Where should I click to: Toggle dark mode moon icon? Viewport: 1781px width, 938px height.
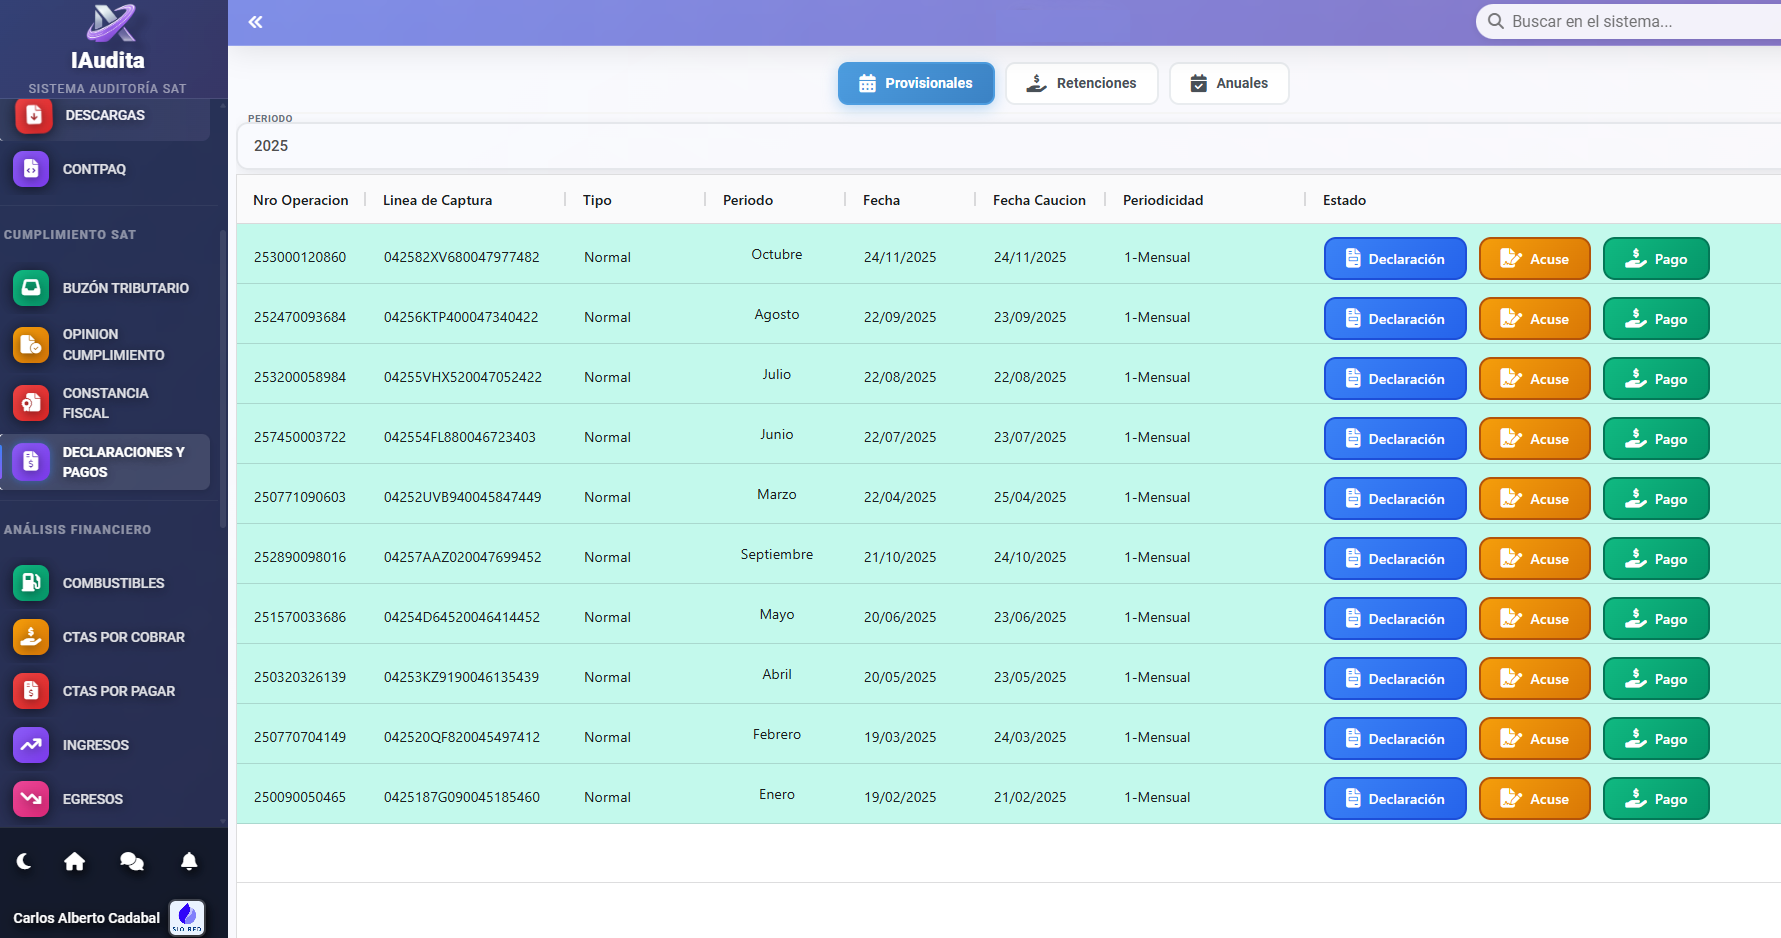[25, 861]
